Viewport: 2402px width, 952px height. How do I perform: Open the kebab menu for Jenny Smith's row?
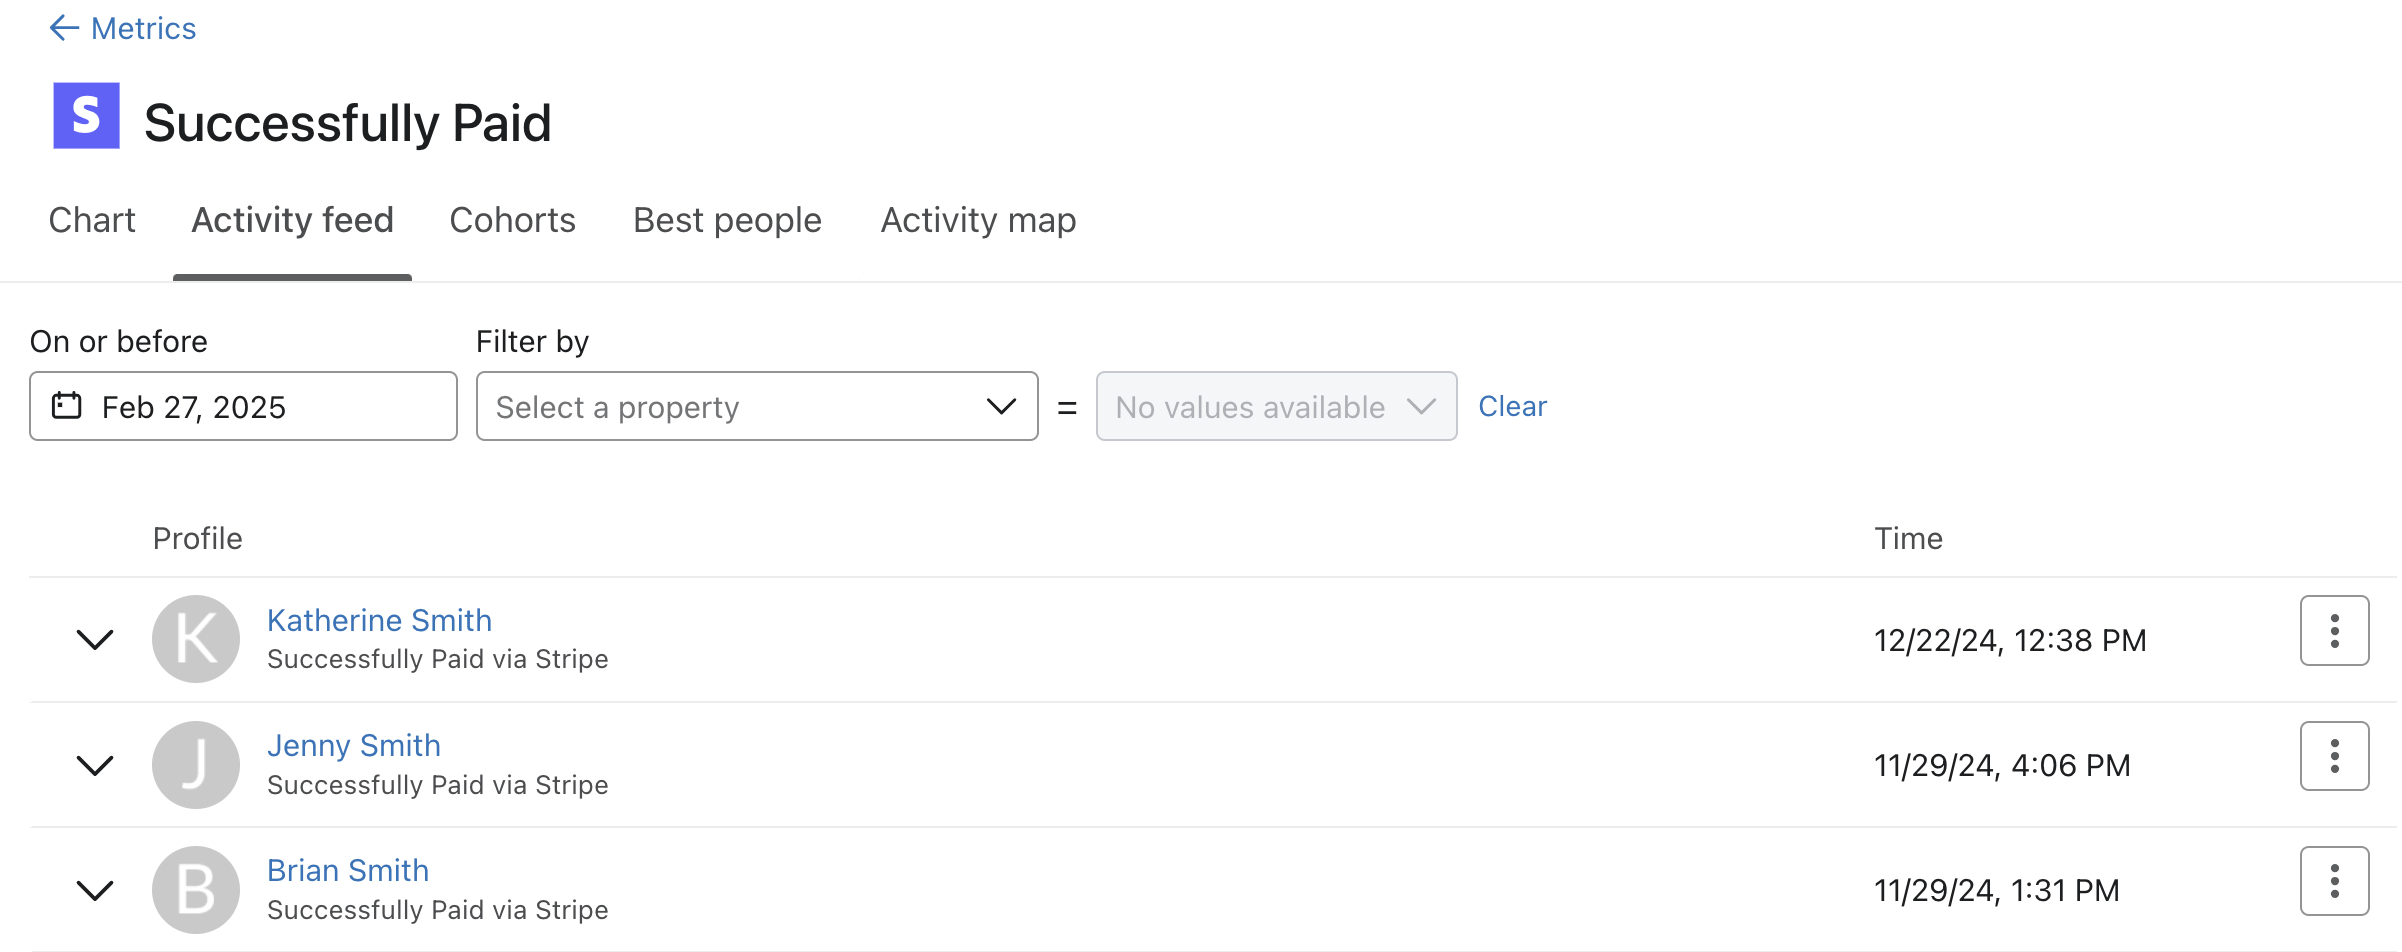[2334, 756]
